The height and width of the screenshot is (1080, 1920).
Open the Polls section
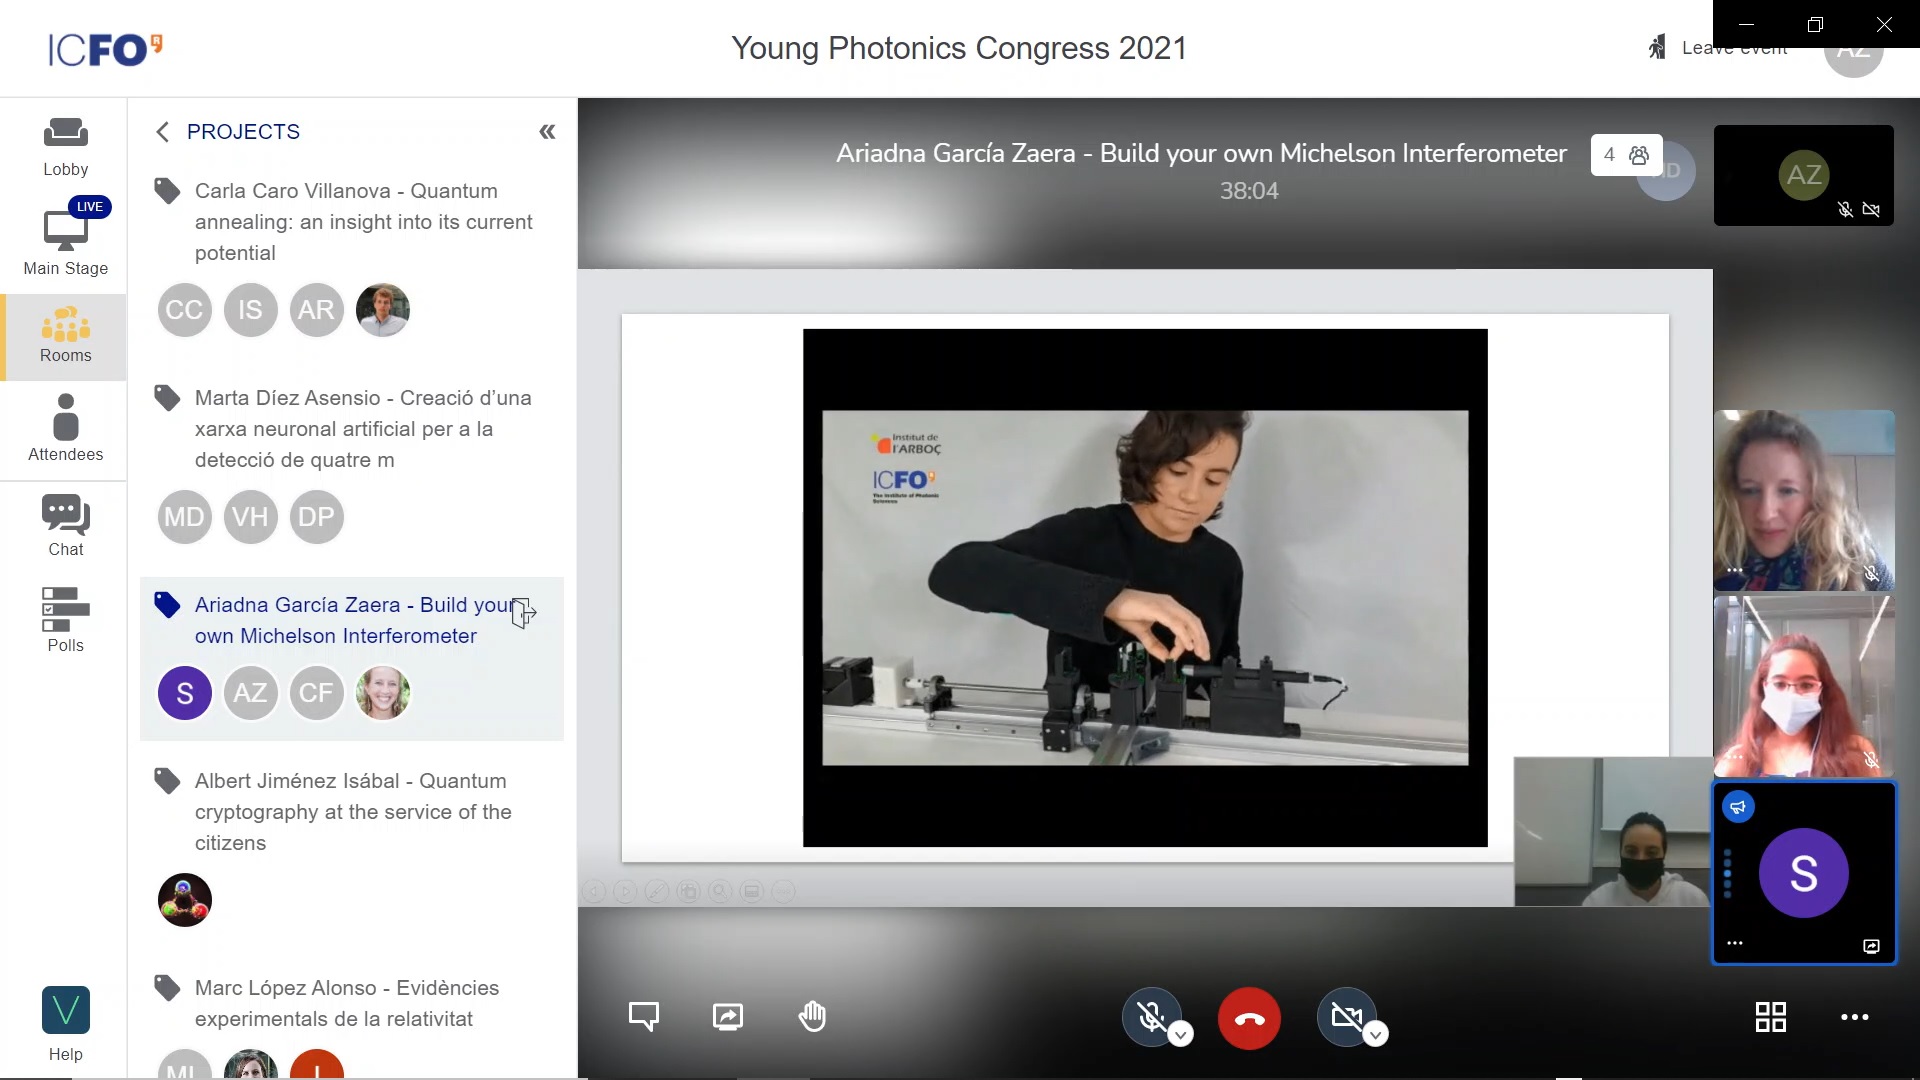tap(65, 620)
